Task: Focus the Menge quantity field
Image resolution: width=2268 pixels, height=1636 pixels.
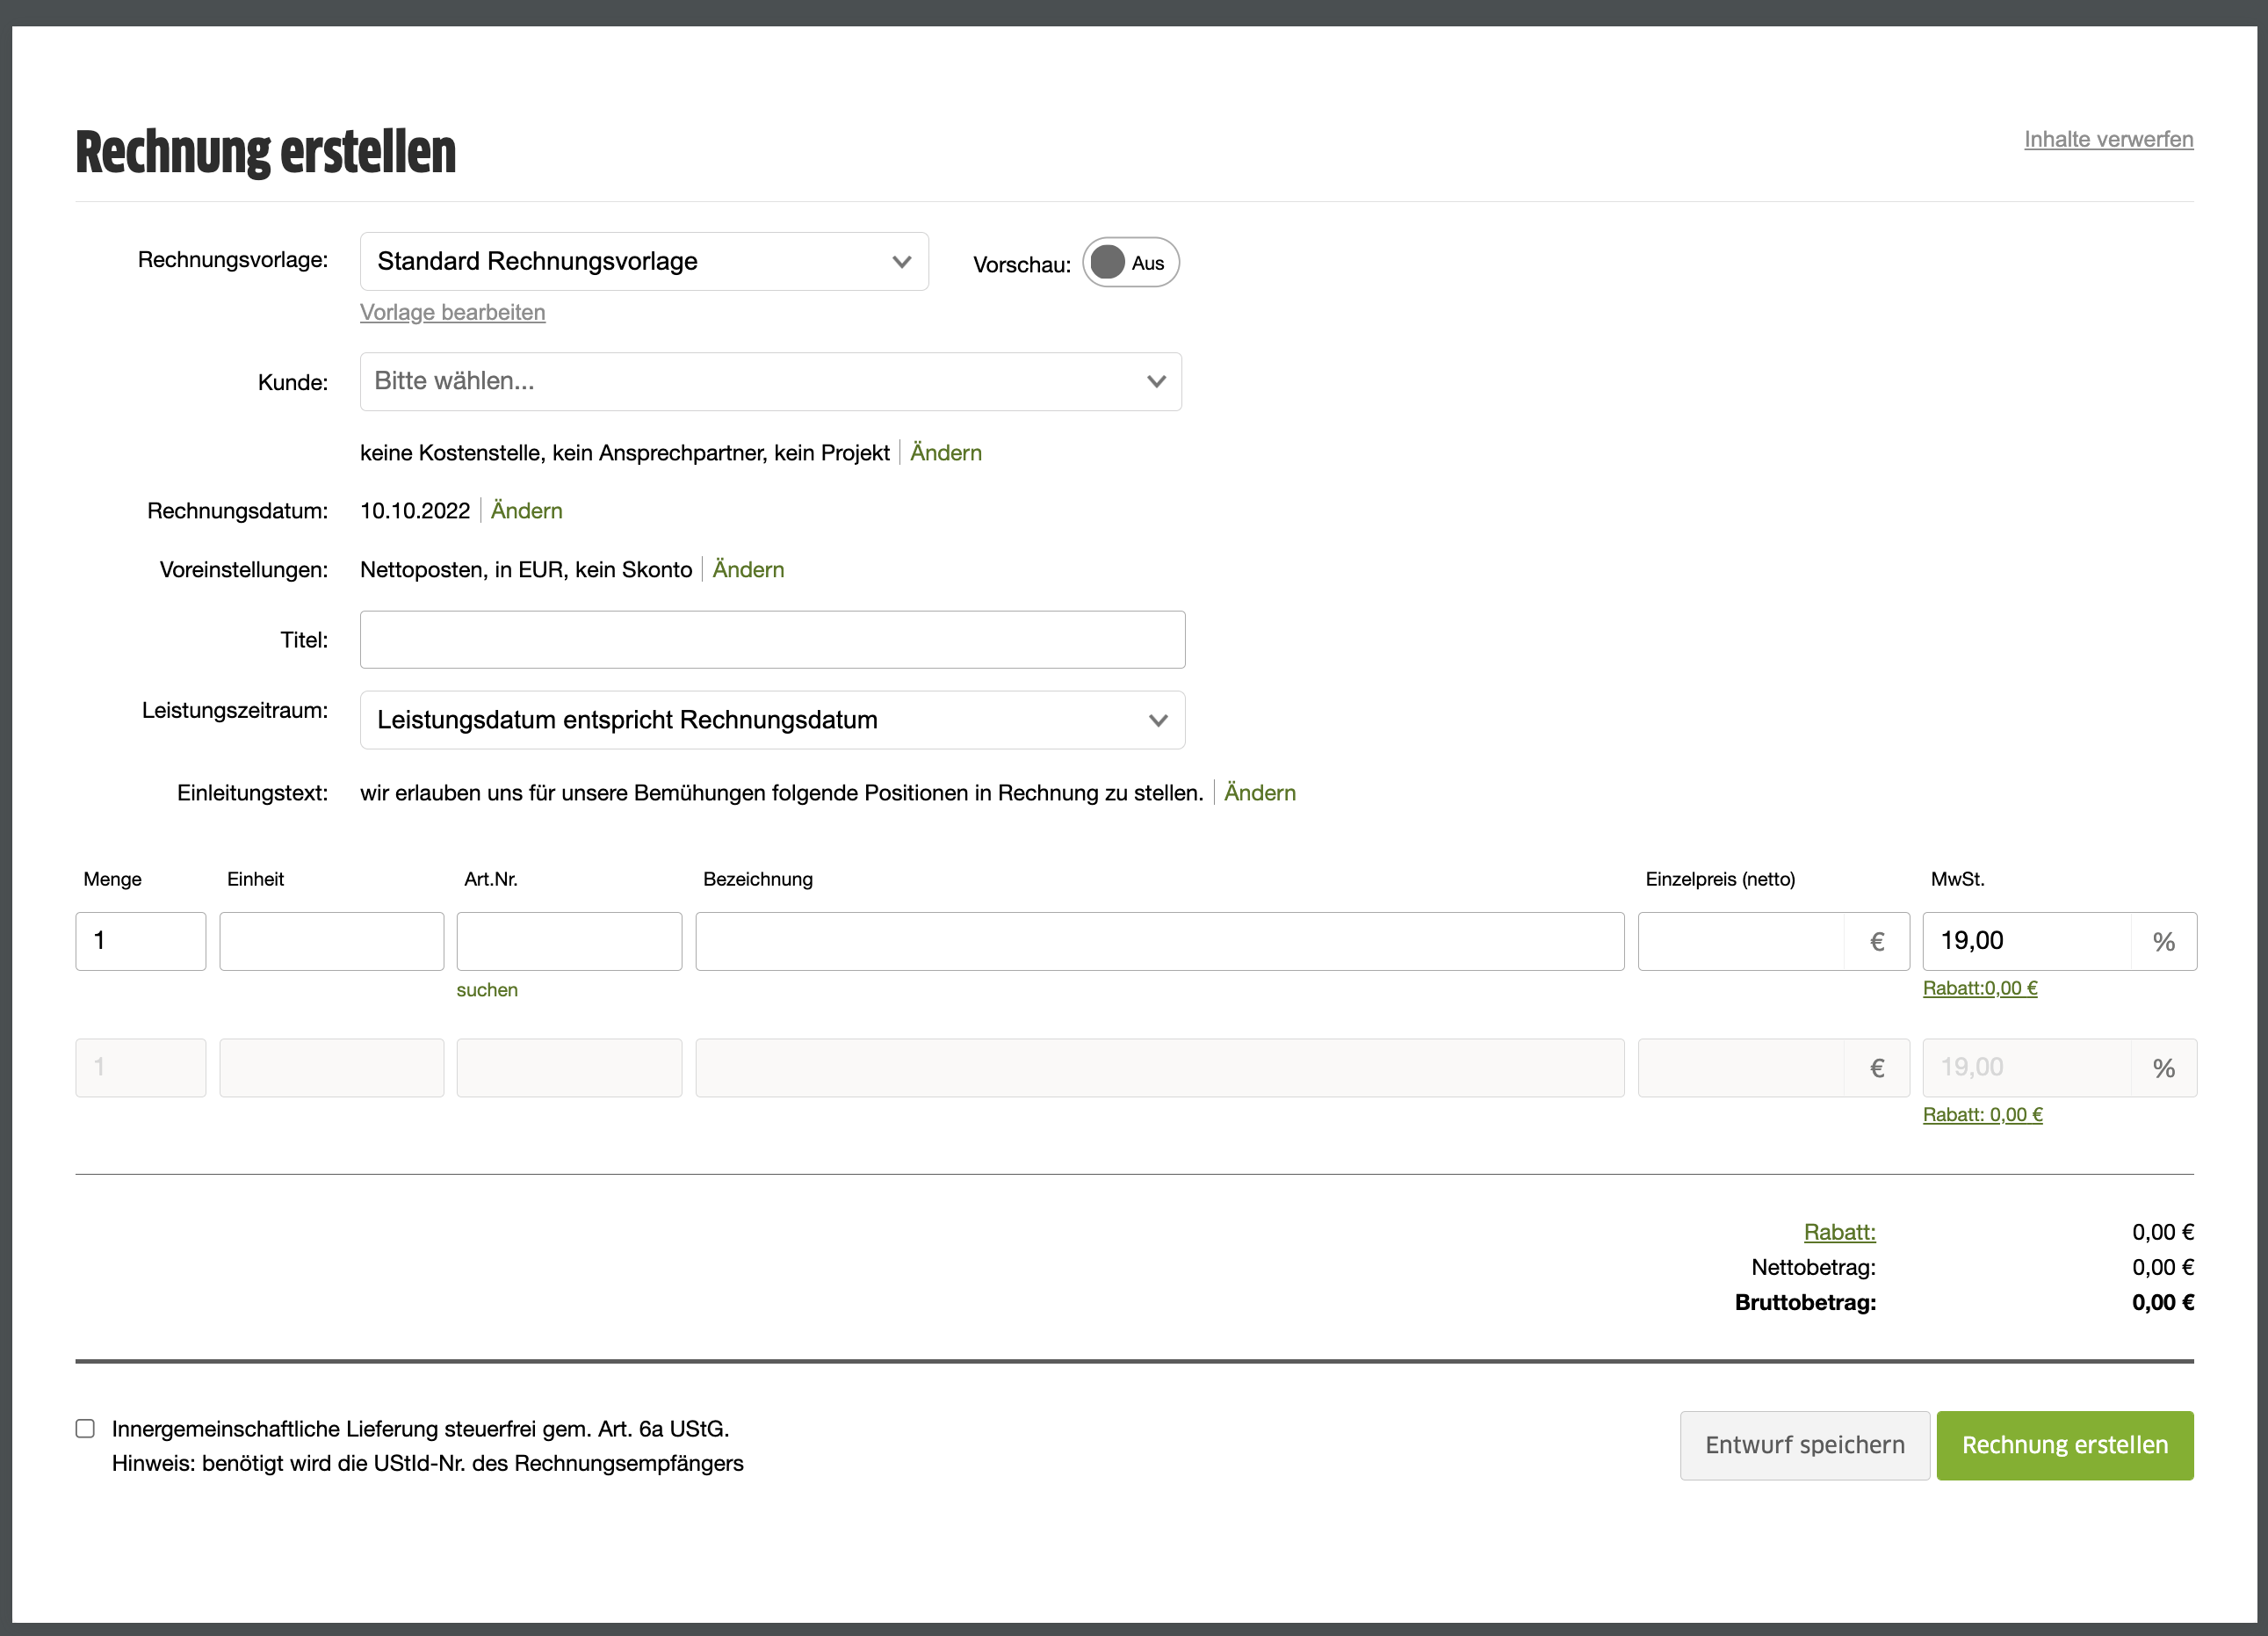Action: 140,941
